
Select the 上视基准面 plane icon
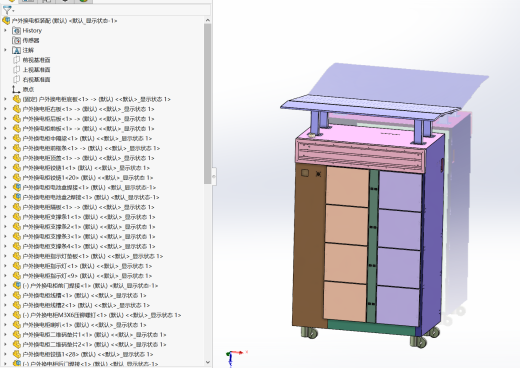pos(16,70)
